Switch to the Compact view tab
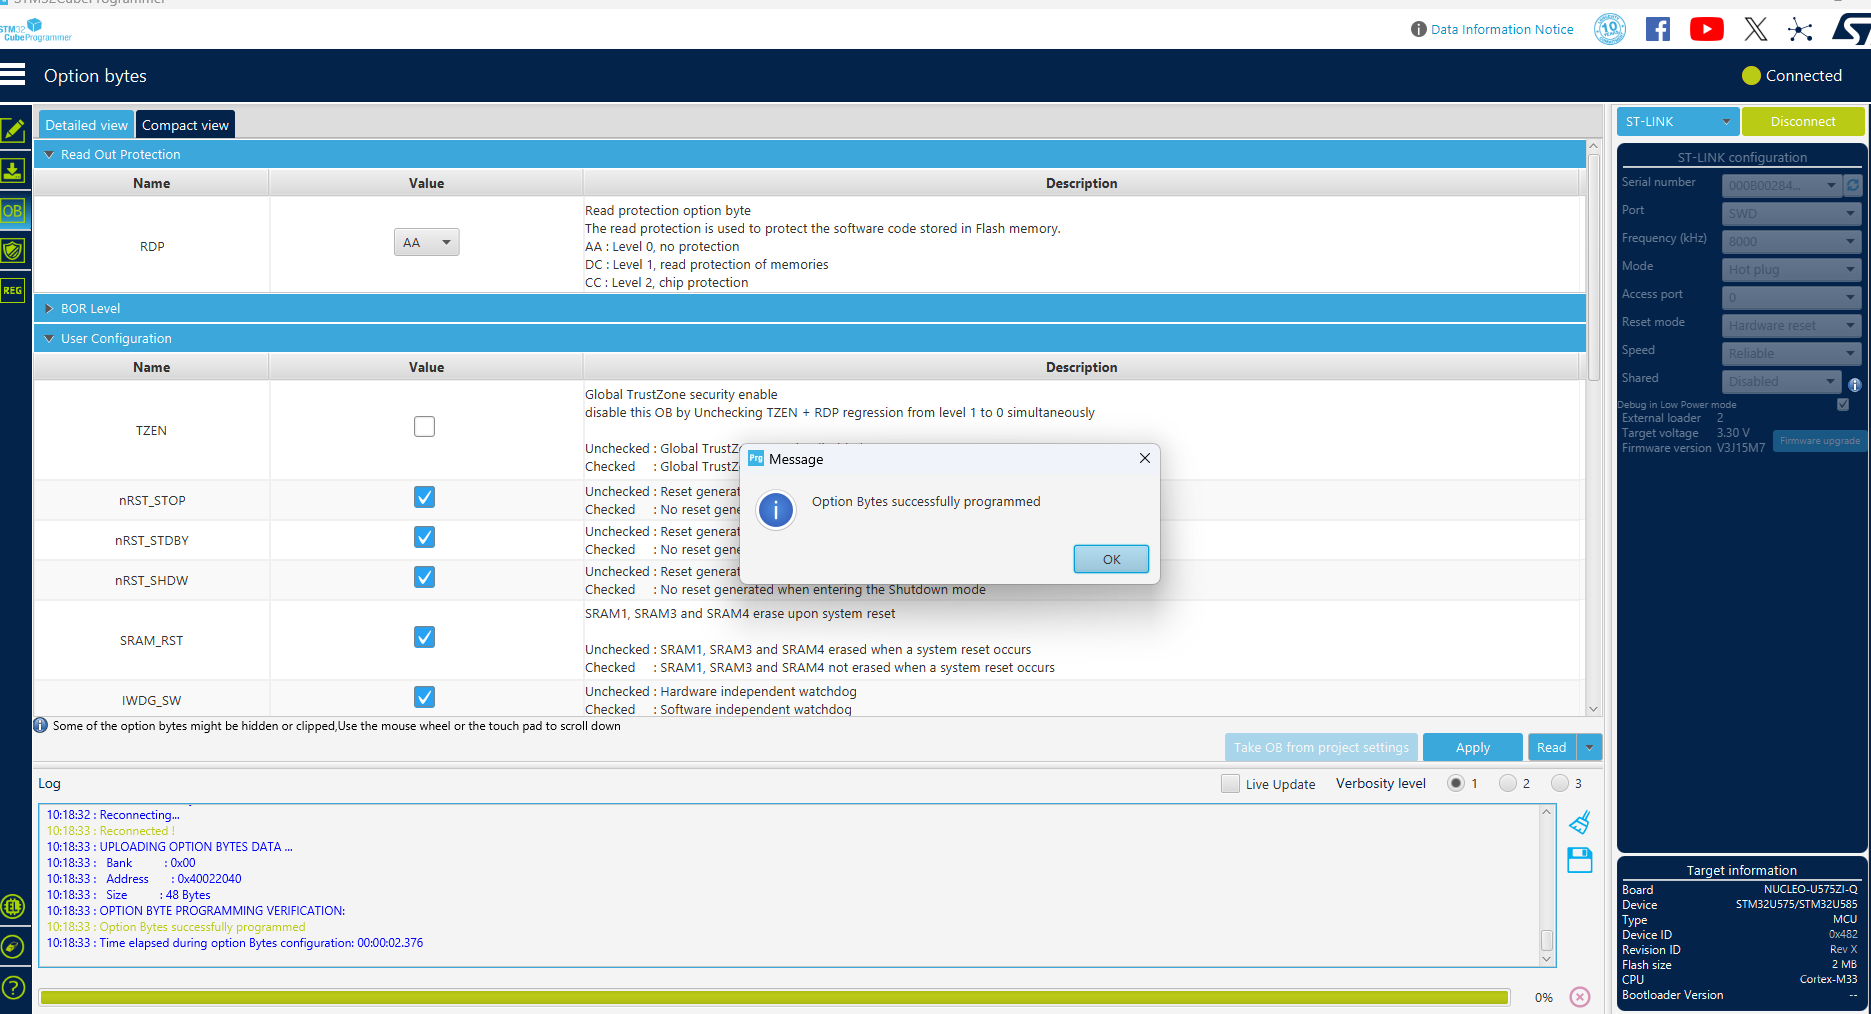This screenshot has height=1014, width=1871. click(185, 125)
